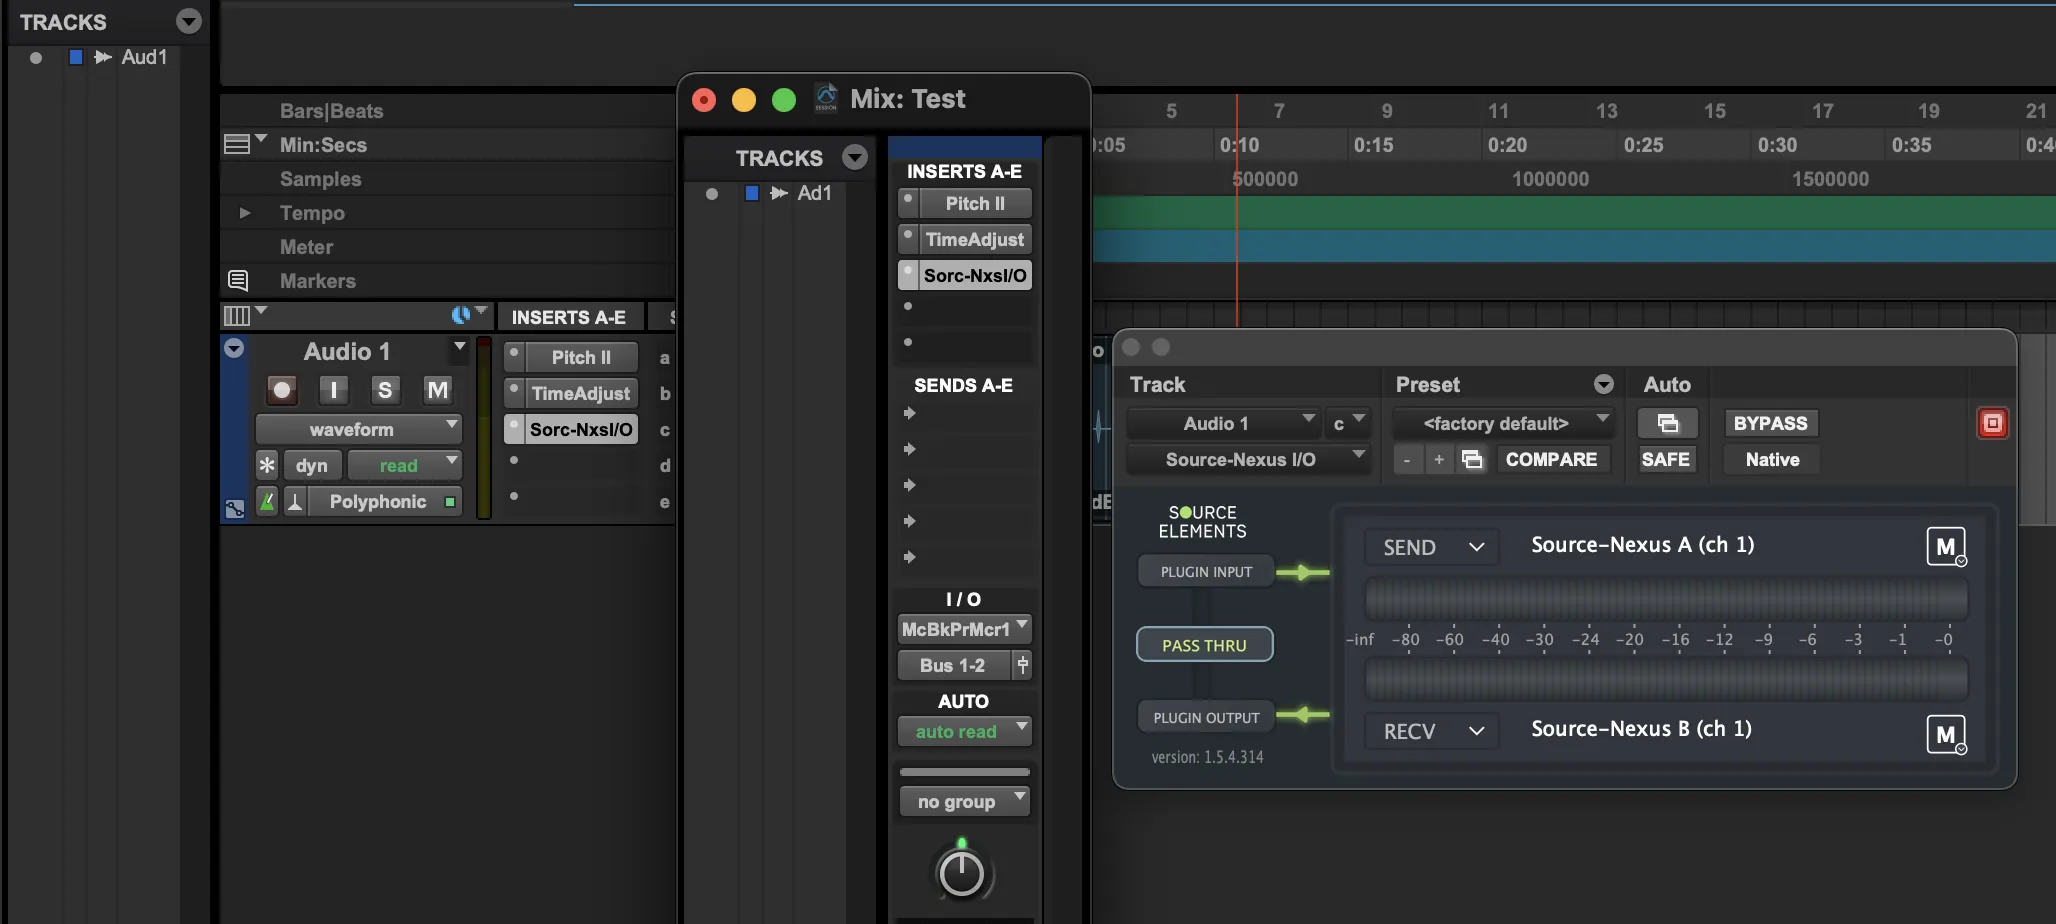Open plugin automation enable icon under Auto
Viewport: 2056px width, 924px height.
click(1667, 423)
